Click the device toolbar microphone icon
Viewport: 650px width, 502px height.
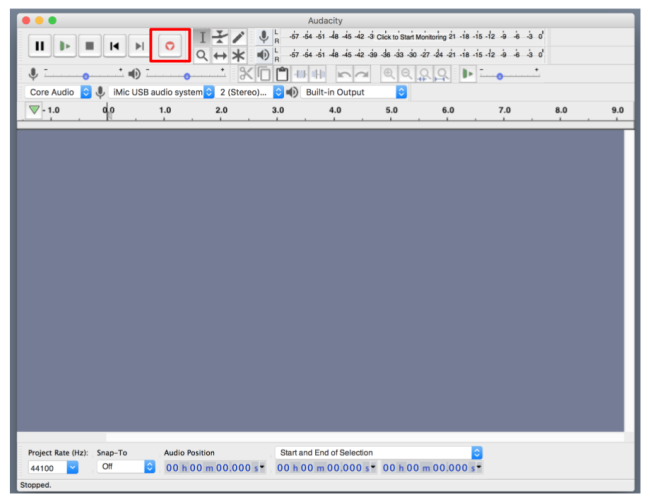[100, 92]
